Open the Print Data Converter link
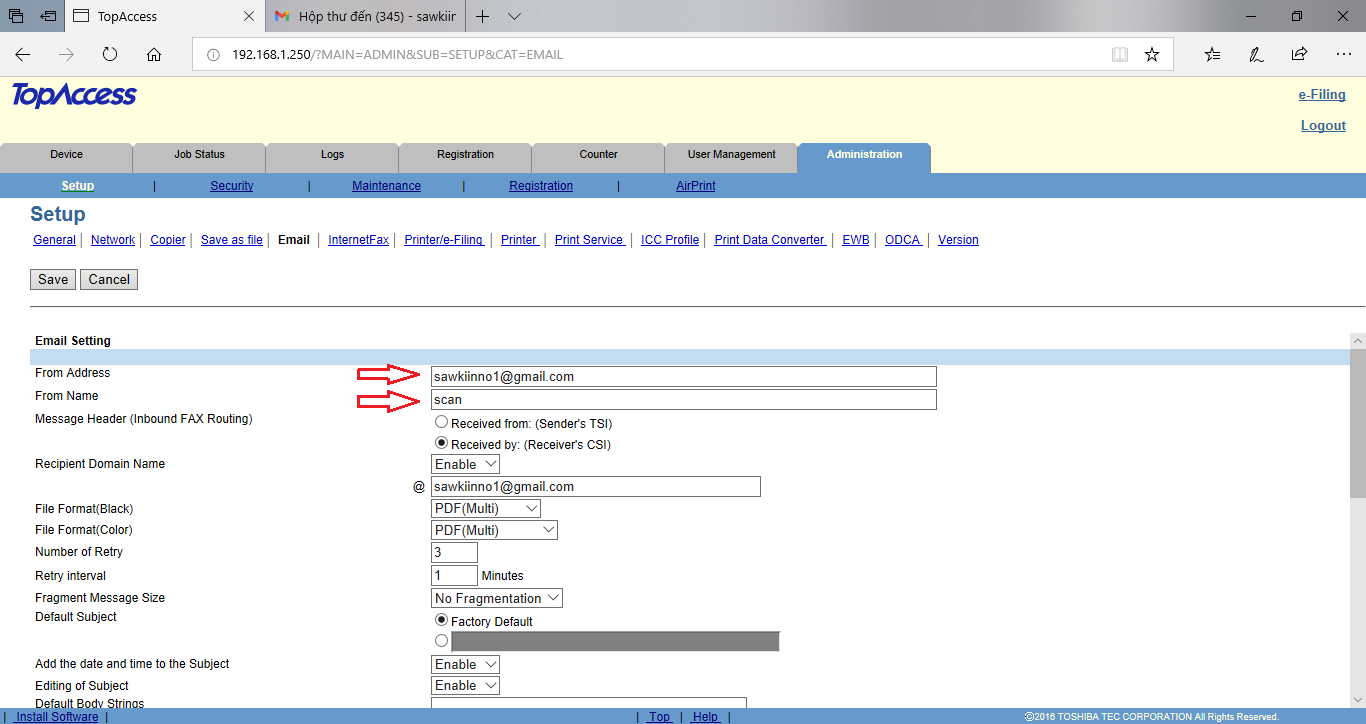The image size is (1366, 724). click(x=770, y=240)
